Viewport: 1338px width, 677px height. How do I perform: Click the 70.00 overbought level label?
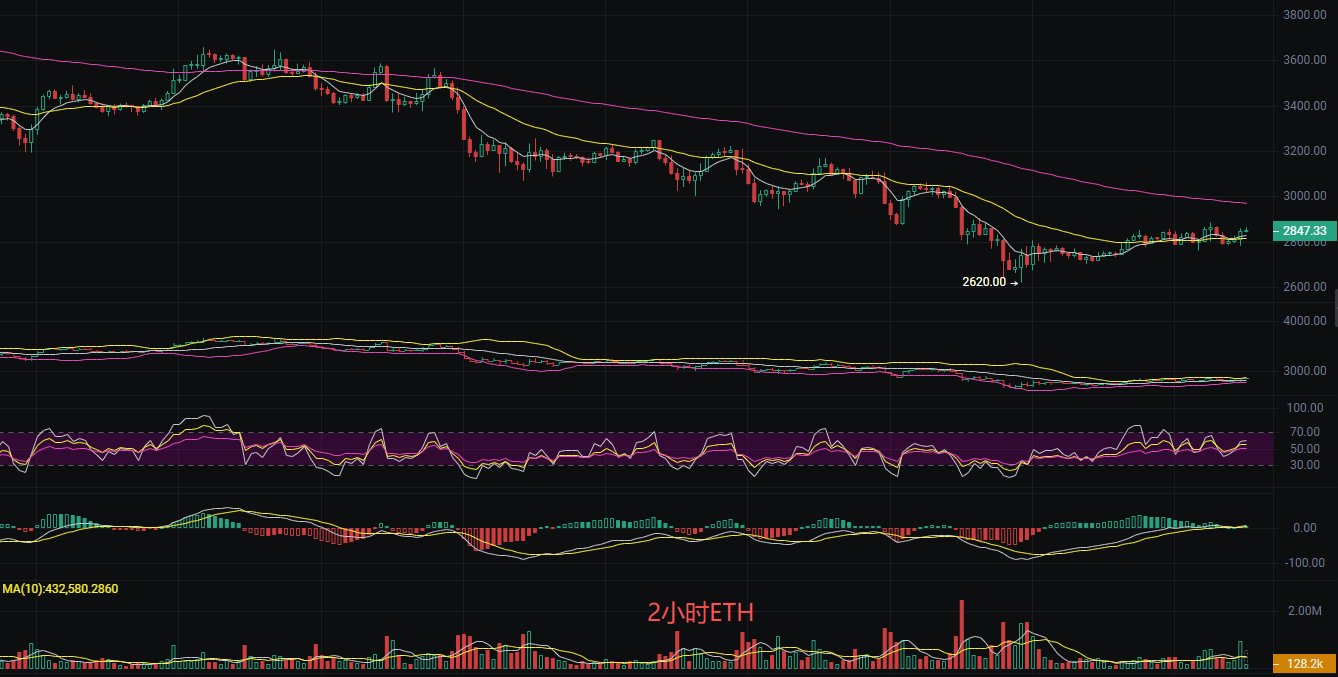point(1305,432)
